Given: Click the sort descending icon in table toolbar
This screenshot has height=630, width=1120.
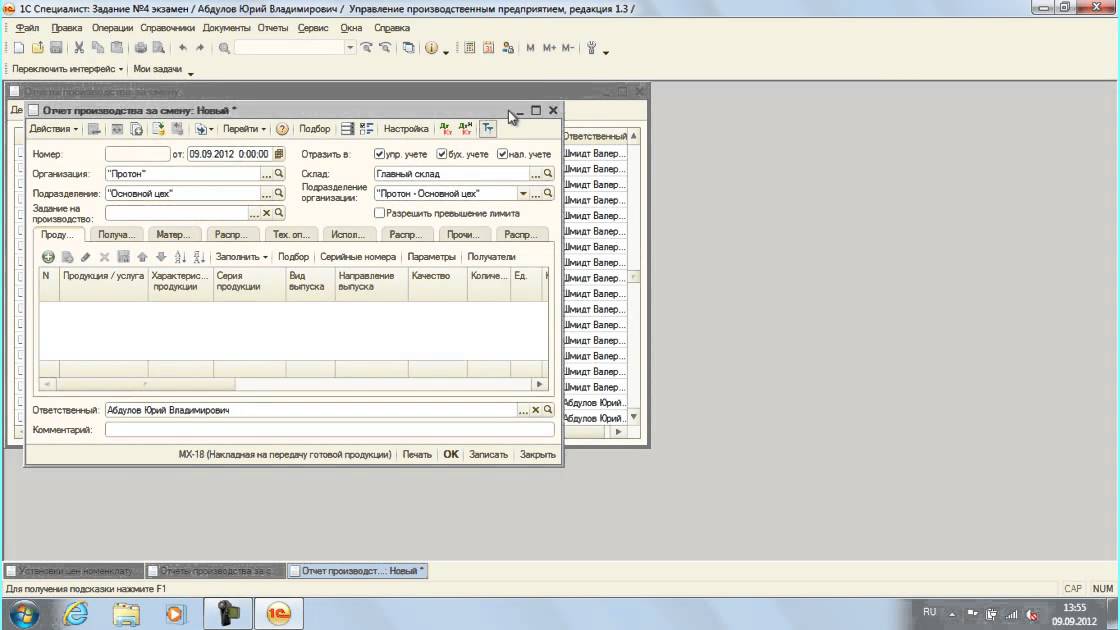Looking at the screenshot, I should 199,257.
